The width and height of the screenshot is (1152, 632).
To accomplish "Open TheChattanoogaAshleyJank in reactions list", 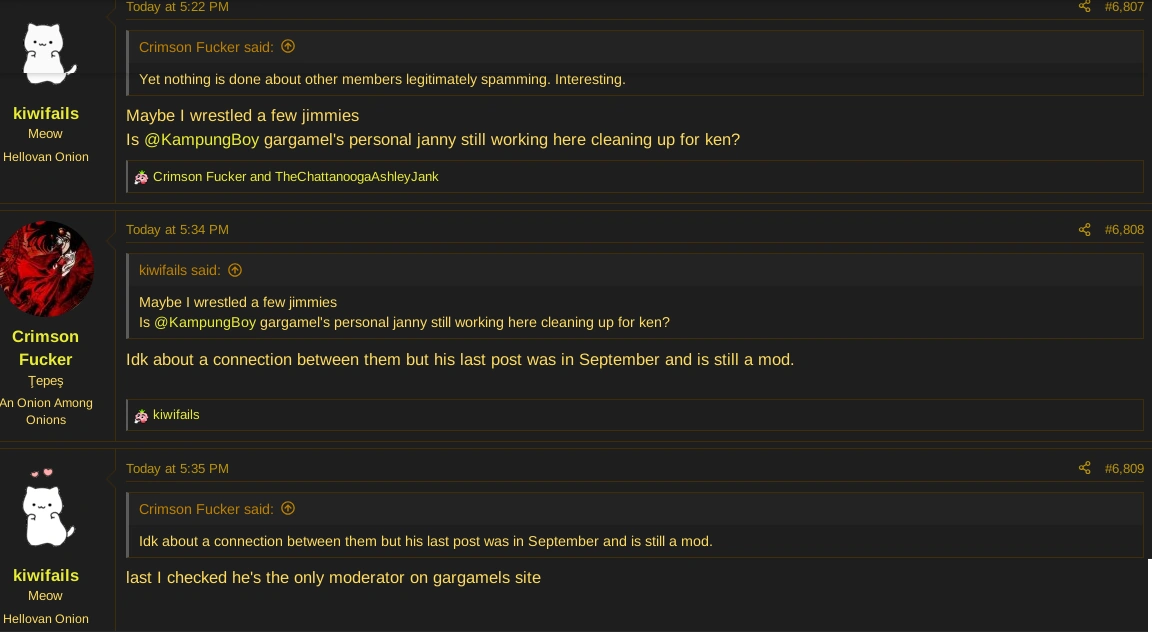I will coord(356,177).
